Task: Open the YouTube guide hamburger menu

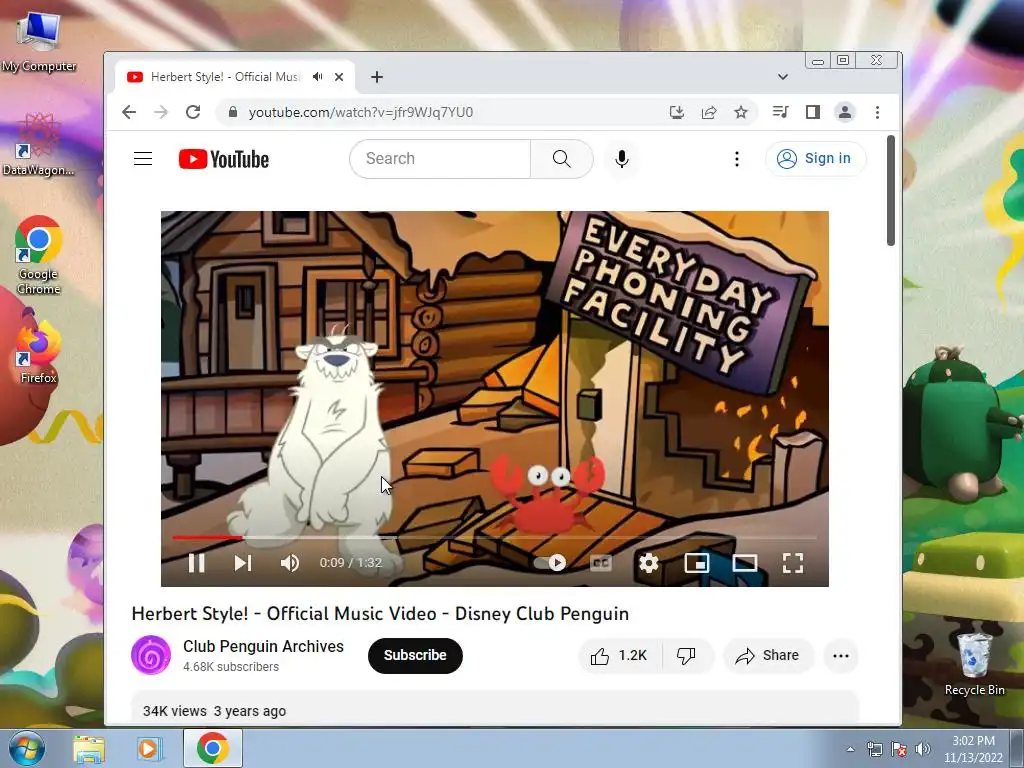Action: (143, 159)
